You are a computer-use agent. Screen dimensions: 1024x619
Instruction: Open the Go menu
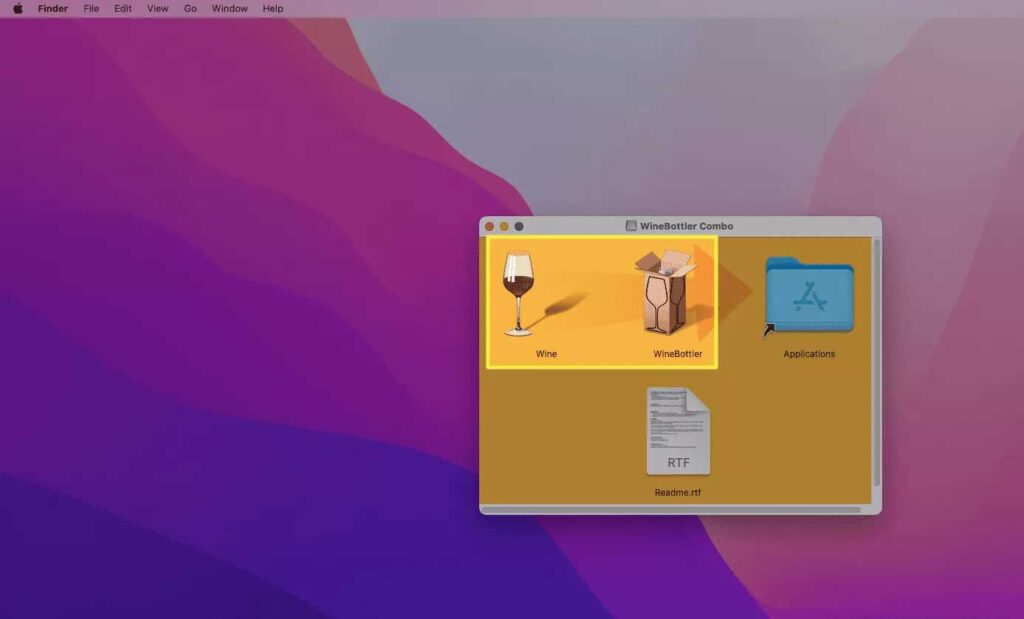190,8
